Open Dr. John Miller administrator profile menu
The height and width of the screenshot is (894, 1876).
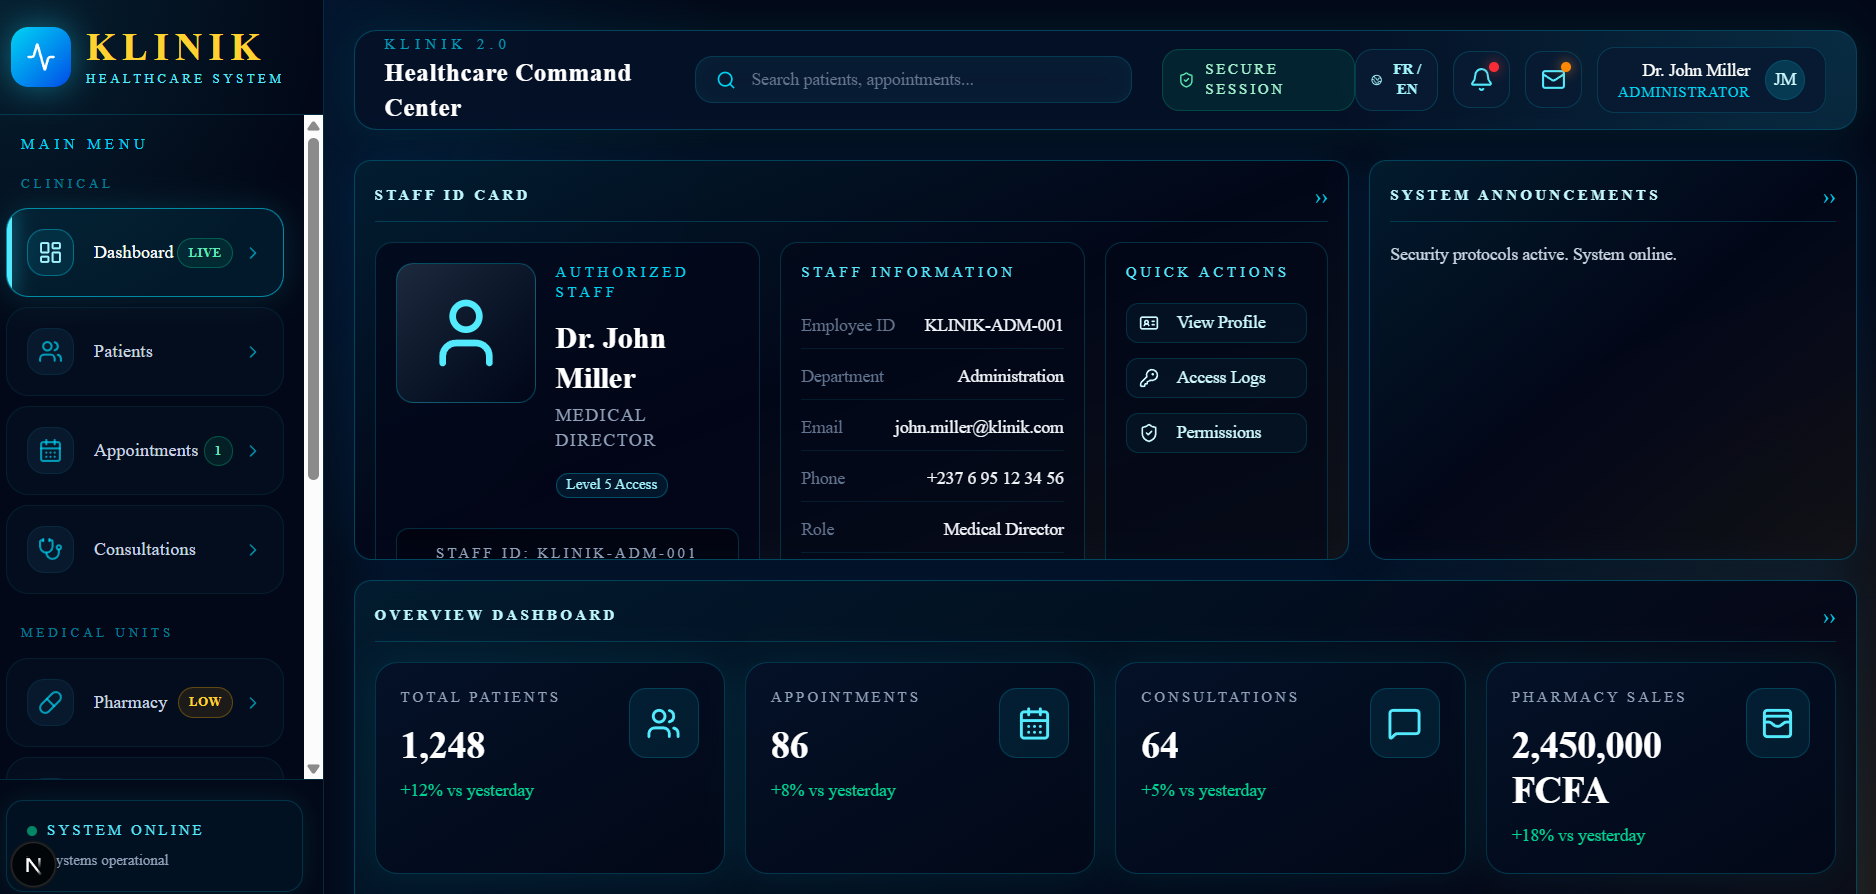tap(1711, 80)
